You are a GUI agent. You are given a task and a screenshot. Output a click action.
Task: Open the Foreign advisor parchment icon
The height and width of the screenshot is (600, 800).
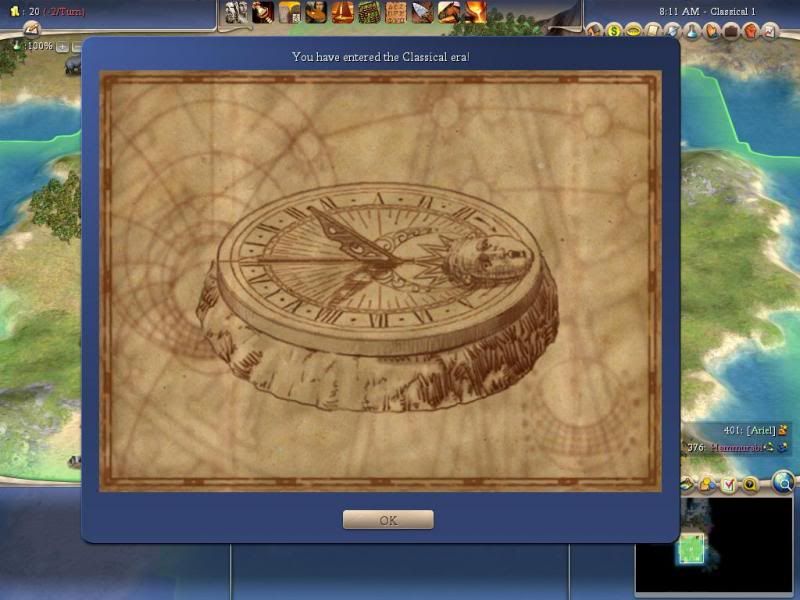[653, 32]
